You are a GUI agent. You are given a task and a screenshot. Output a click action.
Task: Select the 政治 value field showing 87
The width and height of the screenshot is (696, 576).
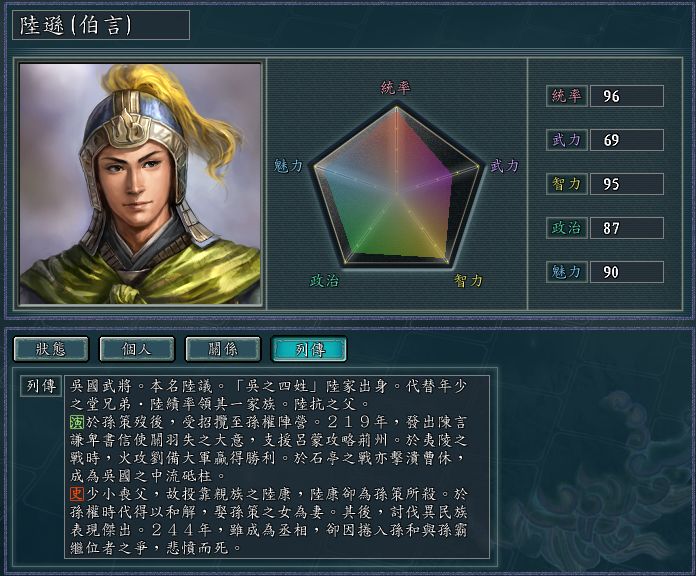click(x=627, y=228)
